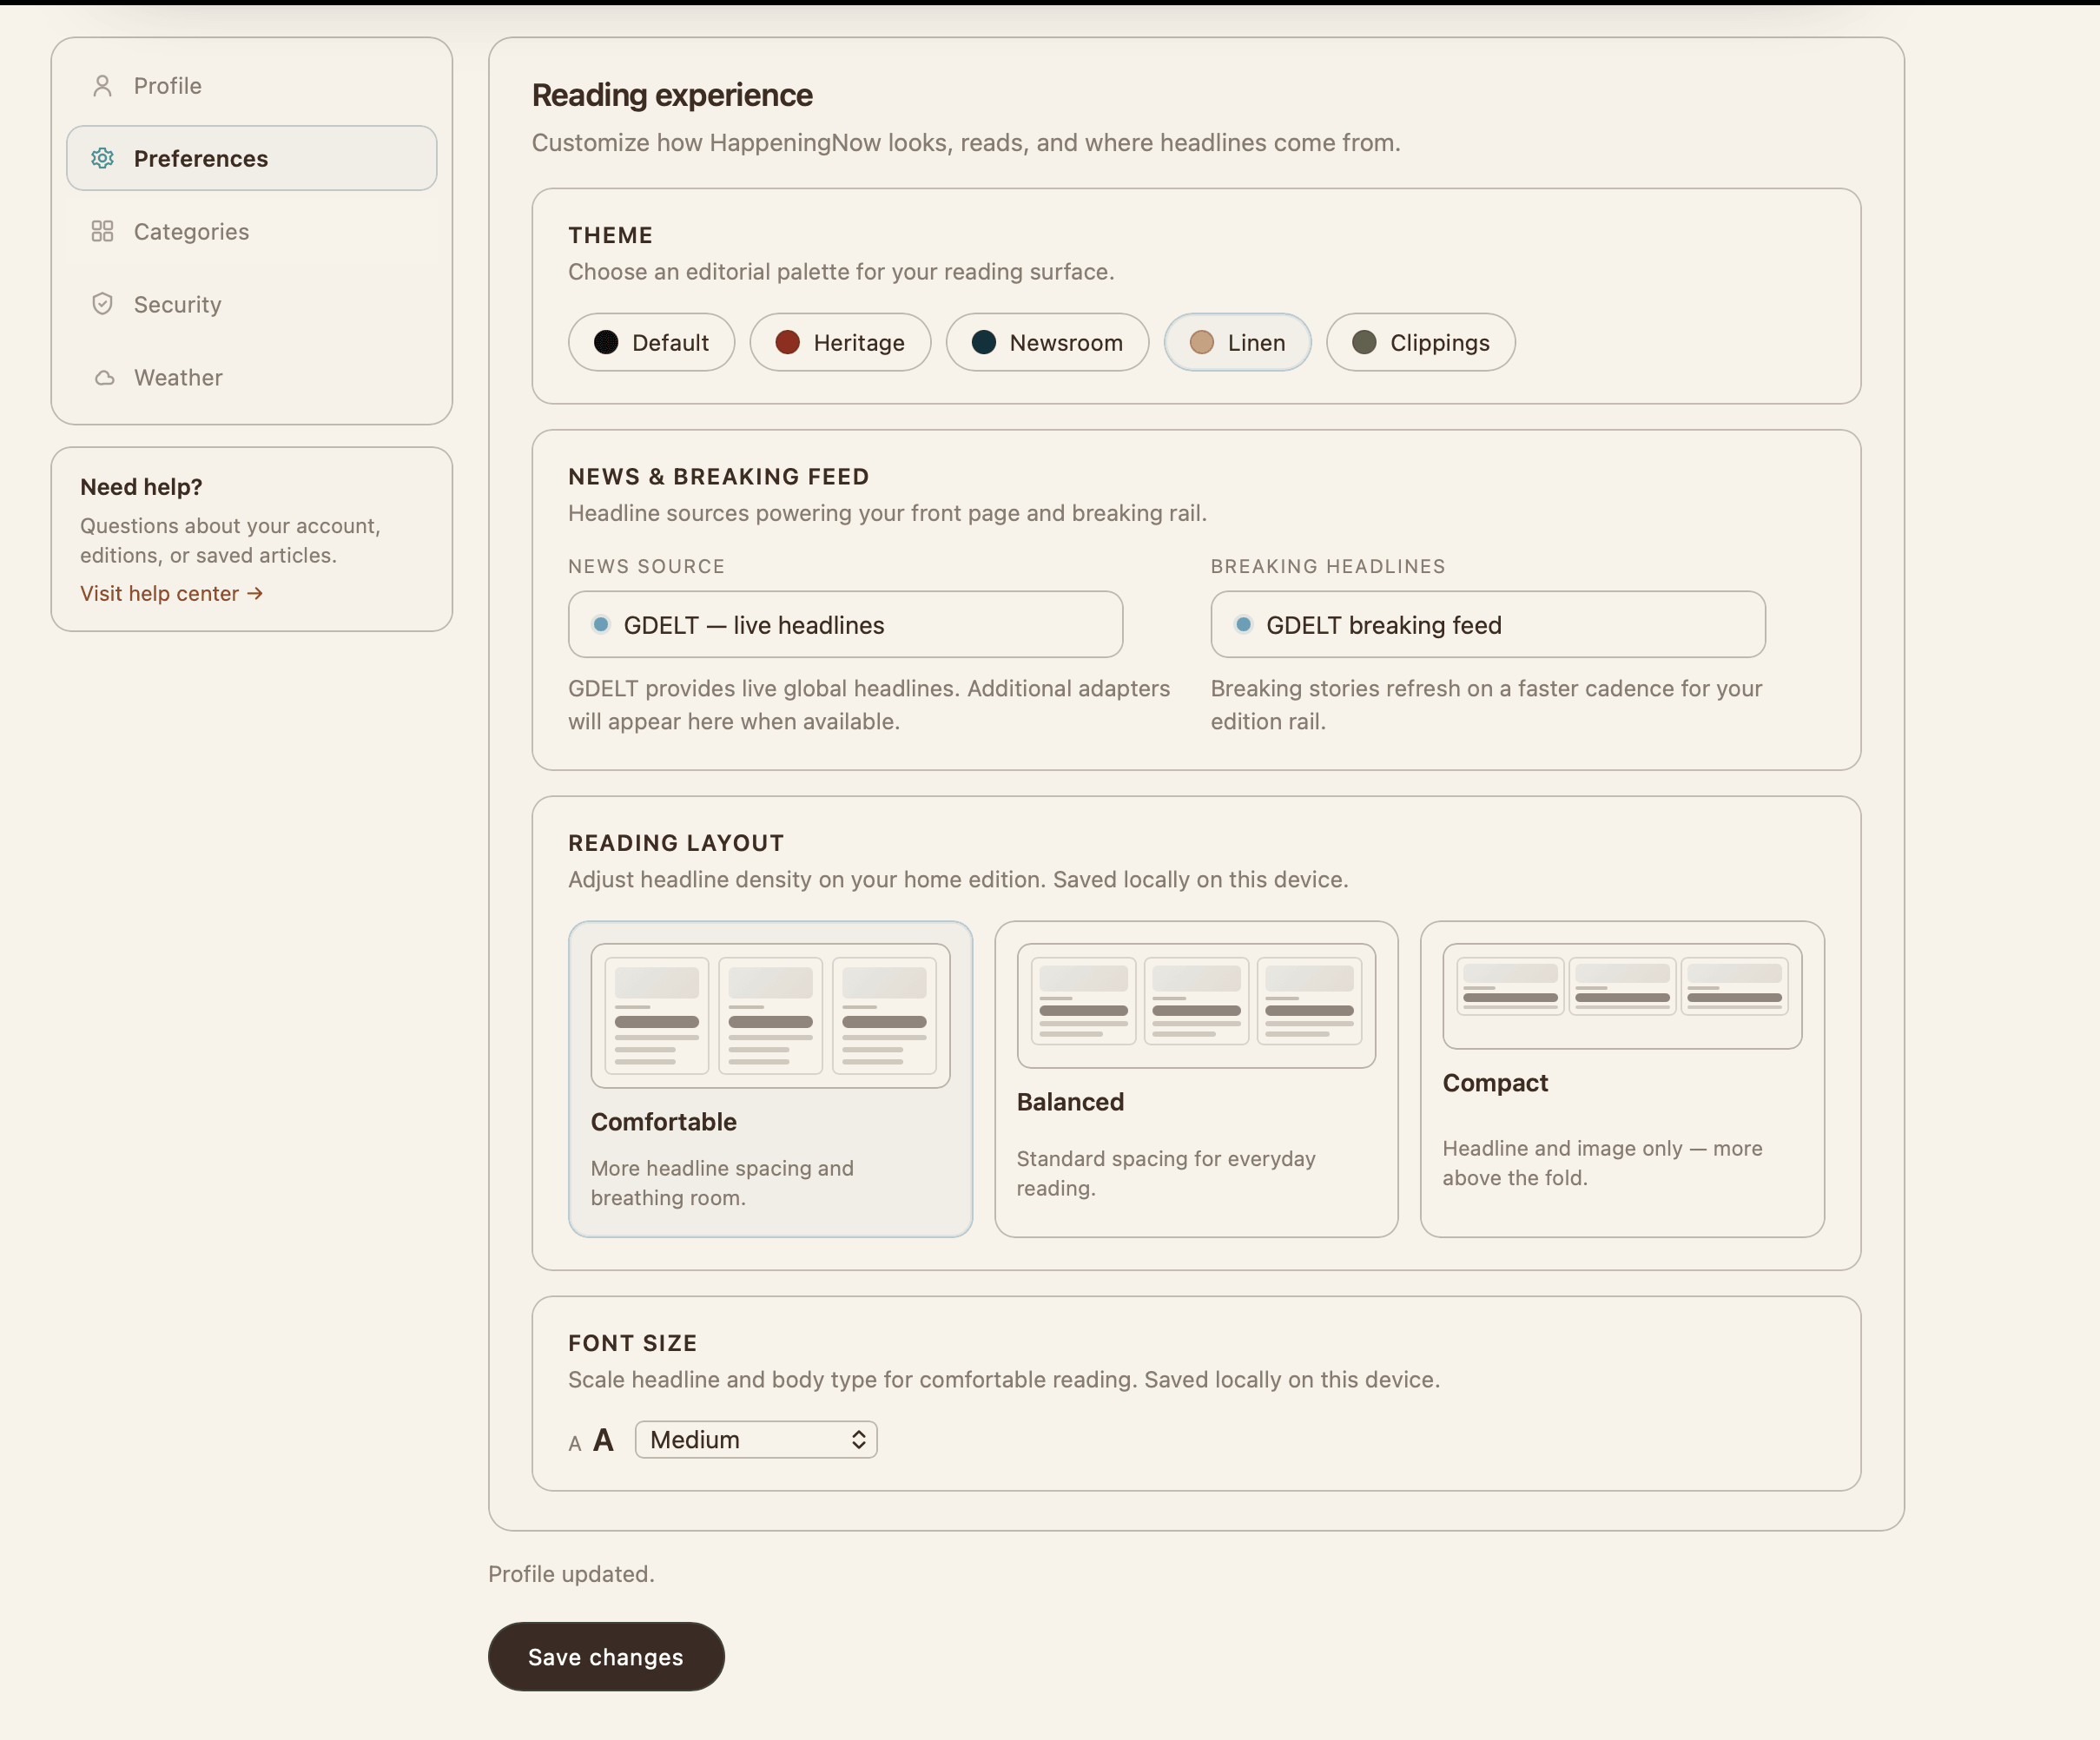
Task: Click the navy Newsroom color dot
Action: point(983,343)
